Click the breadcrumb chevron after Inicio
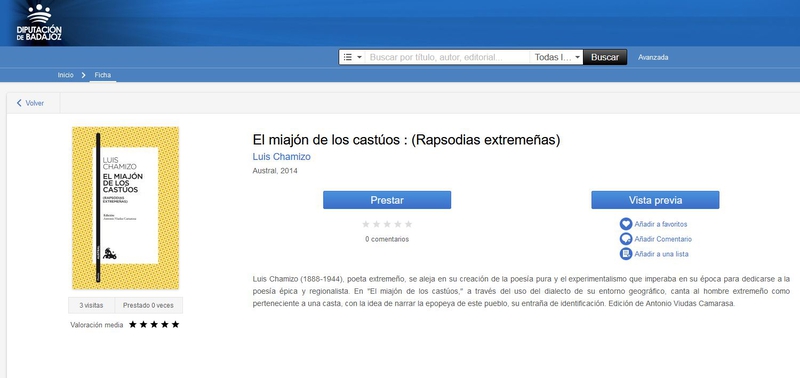This screenshot has height=378, width=800. (84, 75)
